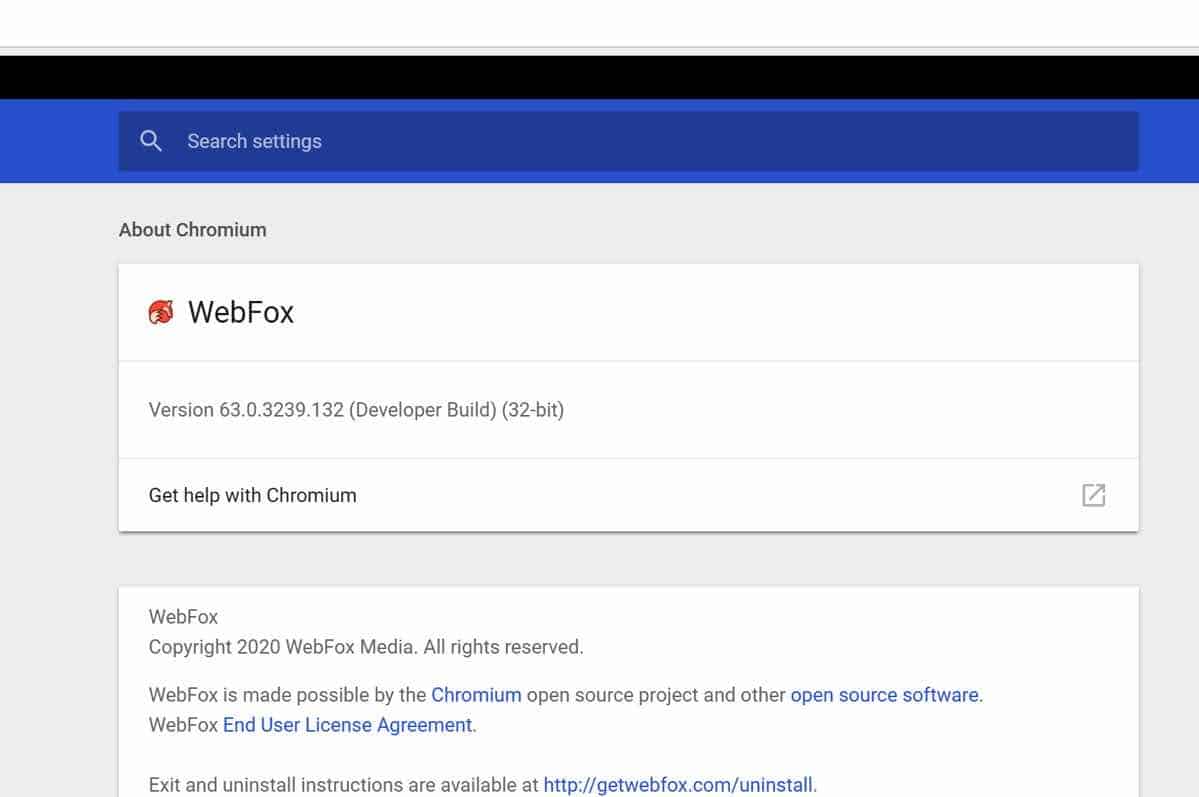The image size is (1199, 797).
Task: Open Get help with Chromium
Action: 628,495
